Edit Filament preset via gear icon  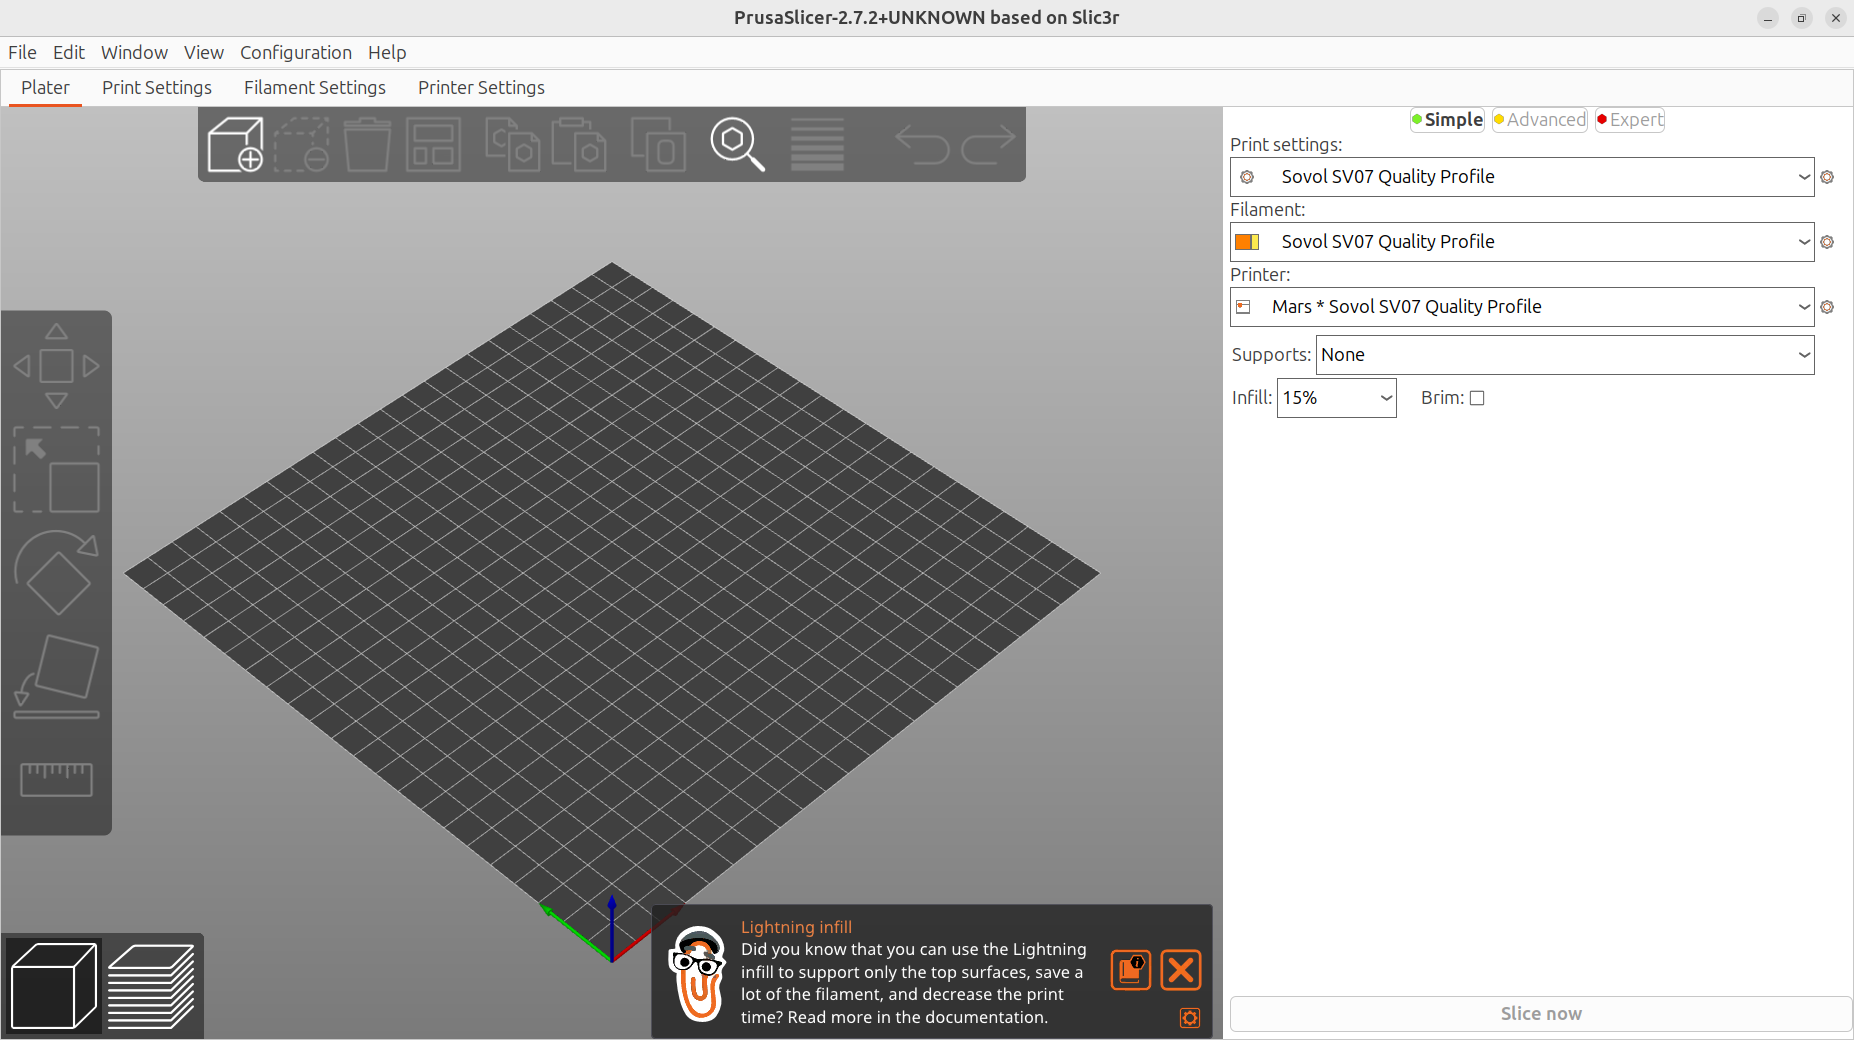coord(1827,242)
